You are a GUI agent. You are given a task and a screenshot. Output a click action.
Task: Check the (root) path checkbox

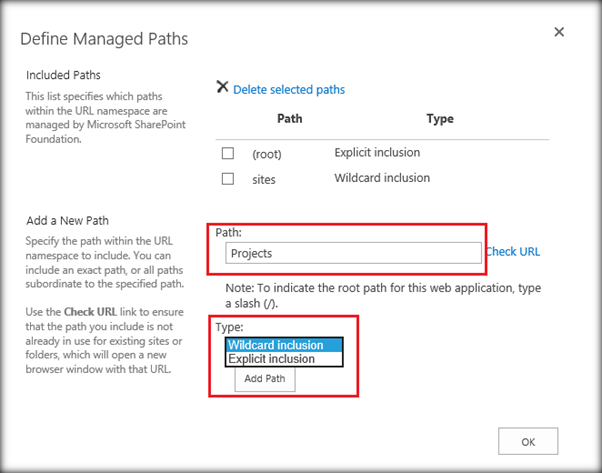pyautogui.click(x=228, y=153)
